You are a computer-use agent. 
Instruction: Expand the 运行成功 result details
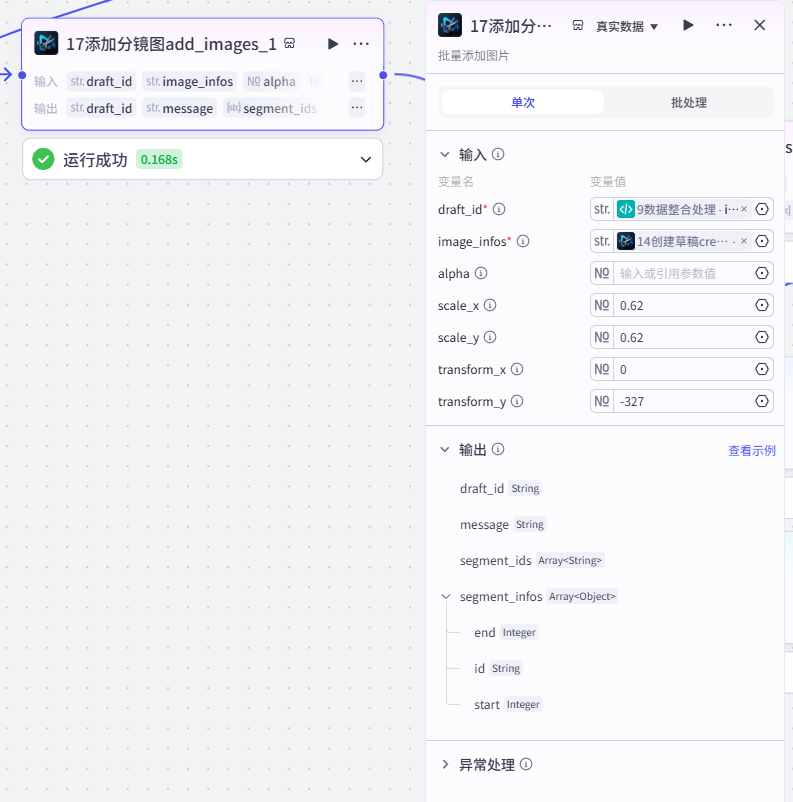point(366,160)
